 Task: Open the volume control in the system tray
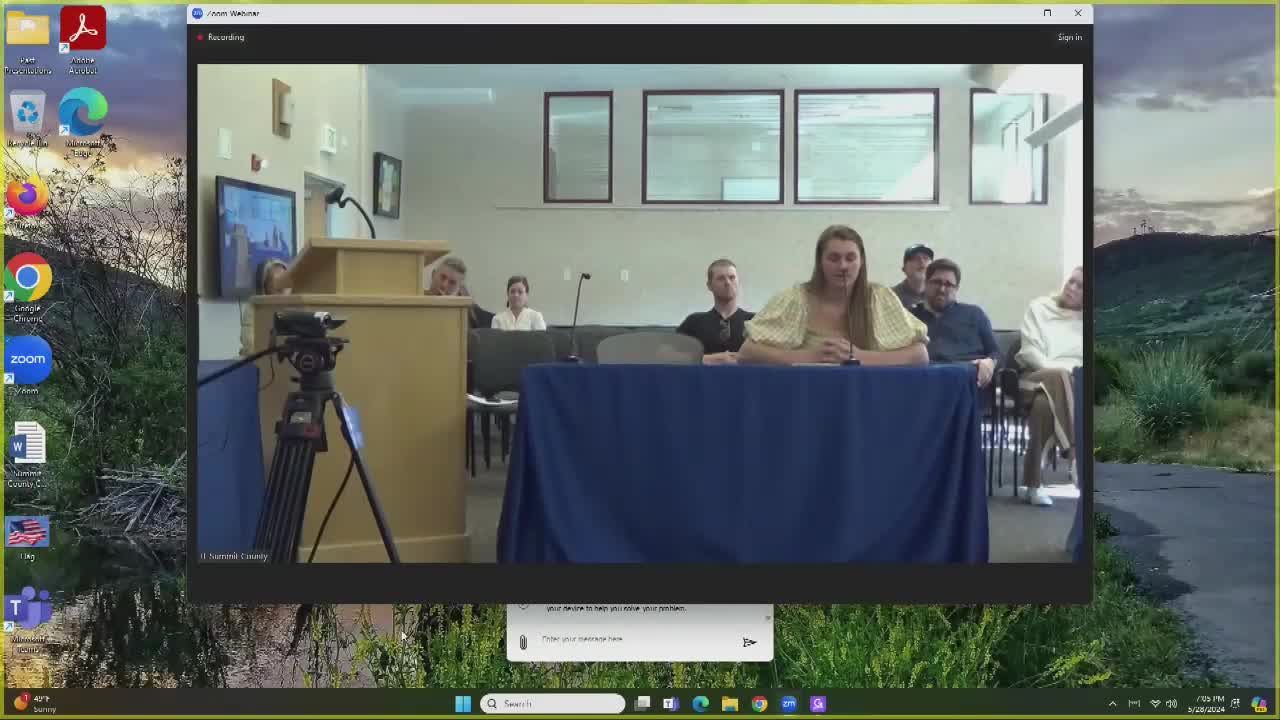pos(1169,703)
